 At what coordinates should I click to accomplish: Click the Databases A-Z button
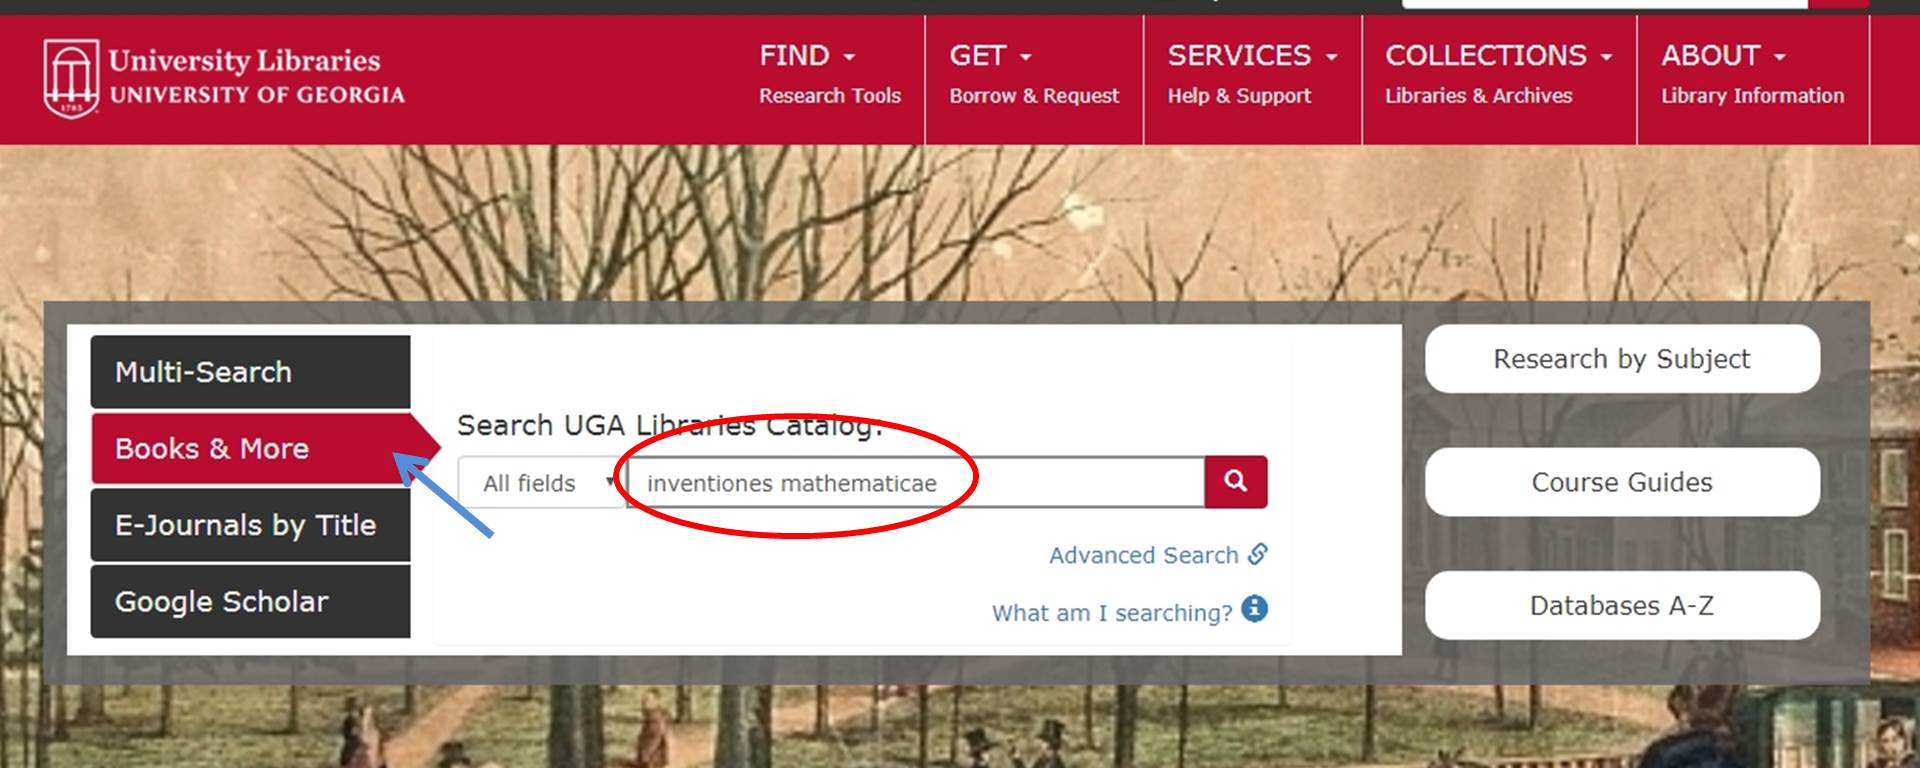pyautogui.click(x=1622, y=606)
